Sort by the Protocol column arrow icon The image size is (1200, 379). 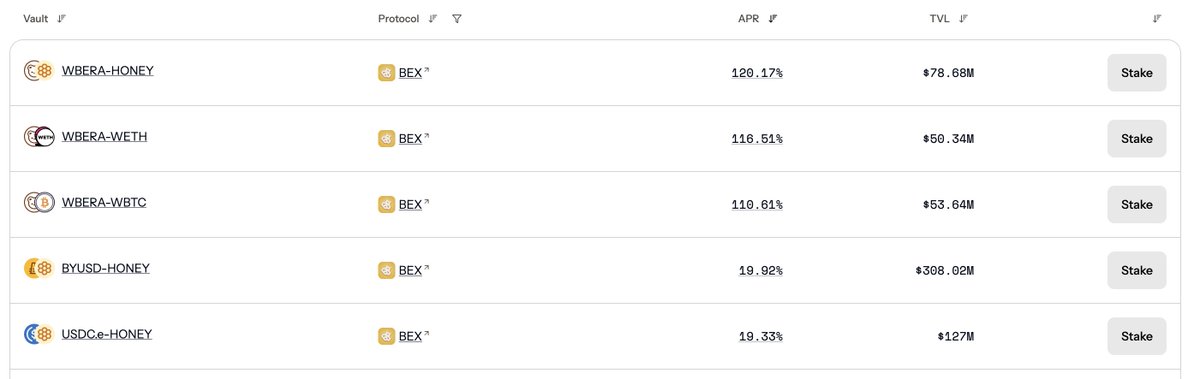(433, 19)
